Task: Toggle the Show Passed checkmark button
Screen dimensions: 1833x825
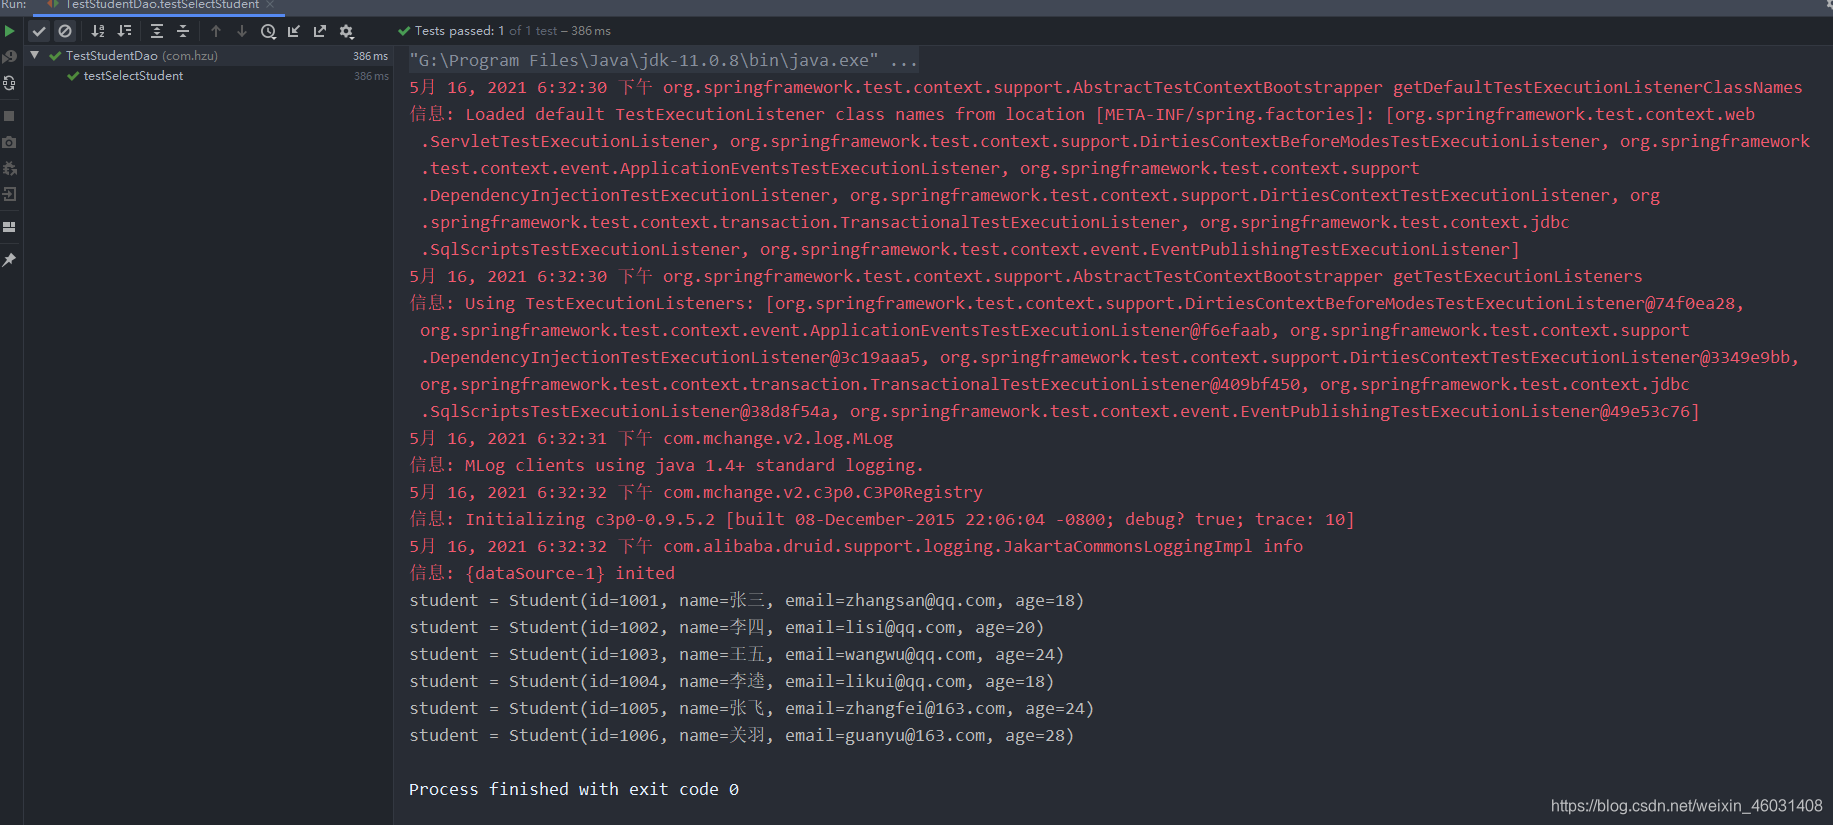Action: pyautogui.click(x=39, y=31)
